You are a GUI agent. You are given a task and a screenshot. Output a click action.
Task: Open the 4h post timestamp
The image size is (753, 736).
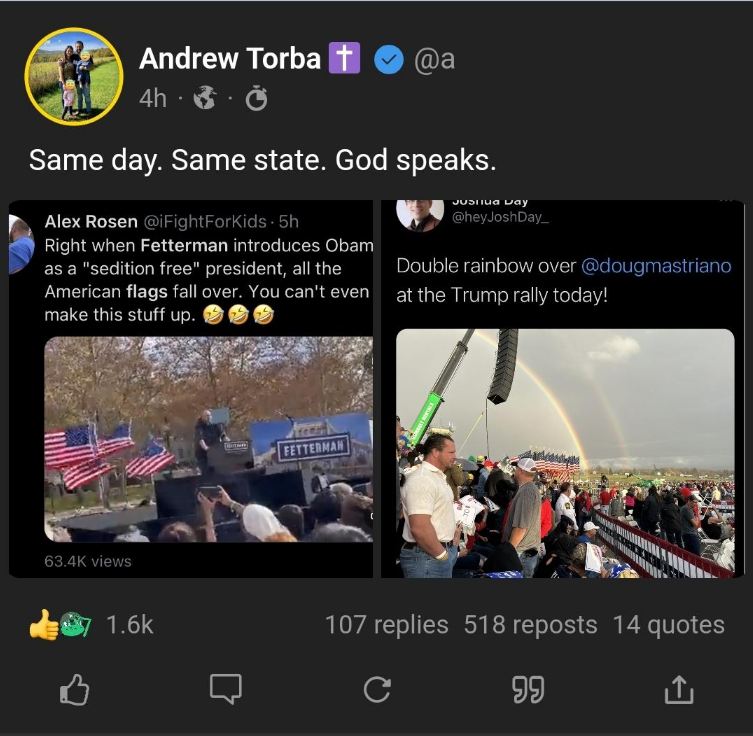click(x=153, y=99)
